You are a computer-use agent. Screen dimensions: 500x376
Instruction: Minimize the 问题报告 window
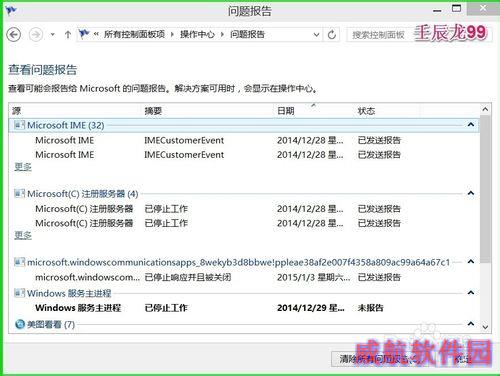click(x=437, y=10)
